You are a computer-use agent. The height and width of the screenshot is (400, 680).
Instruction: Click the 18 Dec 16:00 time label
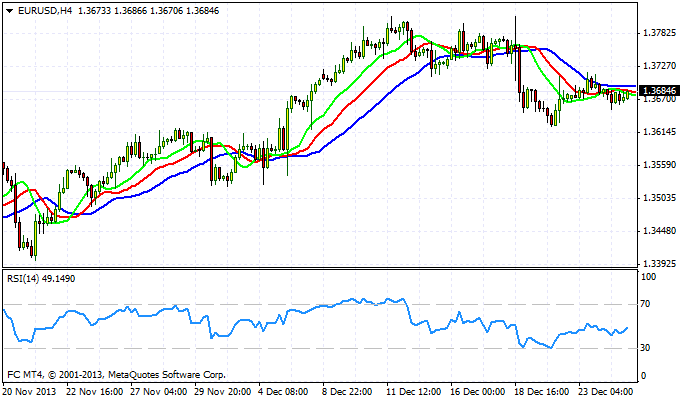click(x=542, y=391)
